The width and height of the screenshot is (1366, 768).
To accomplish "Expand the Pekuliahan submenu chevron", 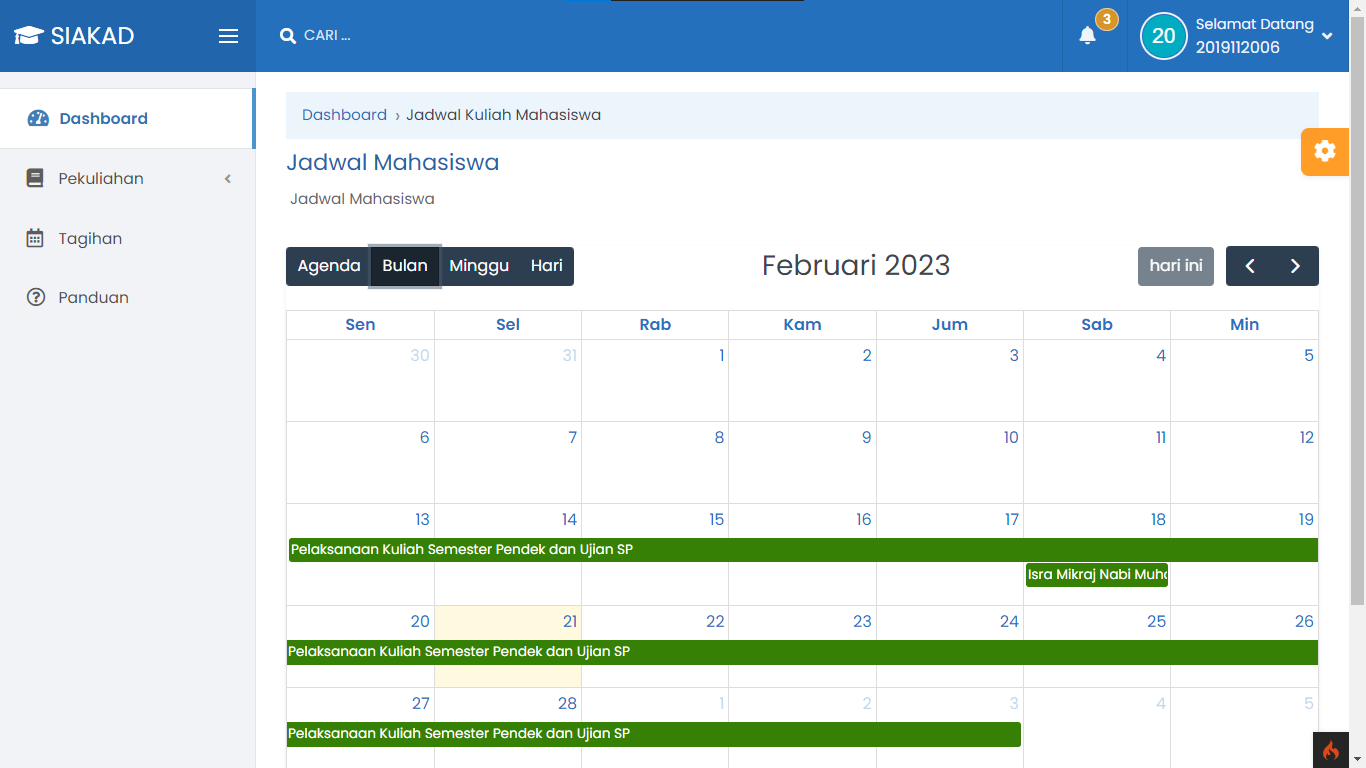I will [x=227, y=179].
